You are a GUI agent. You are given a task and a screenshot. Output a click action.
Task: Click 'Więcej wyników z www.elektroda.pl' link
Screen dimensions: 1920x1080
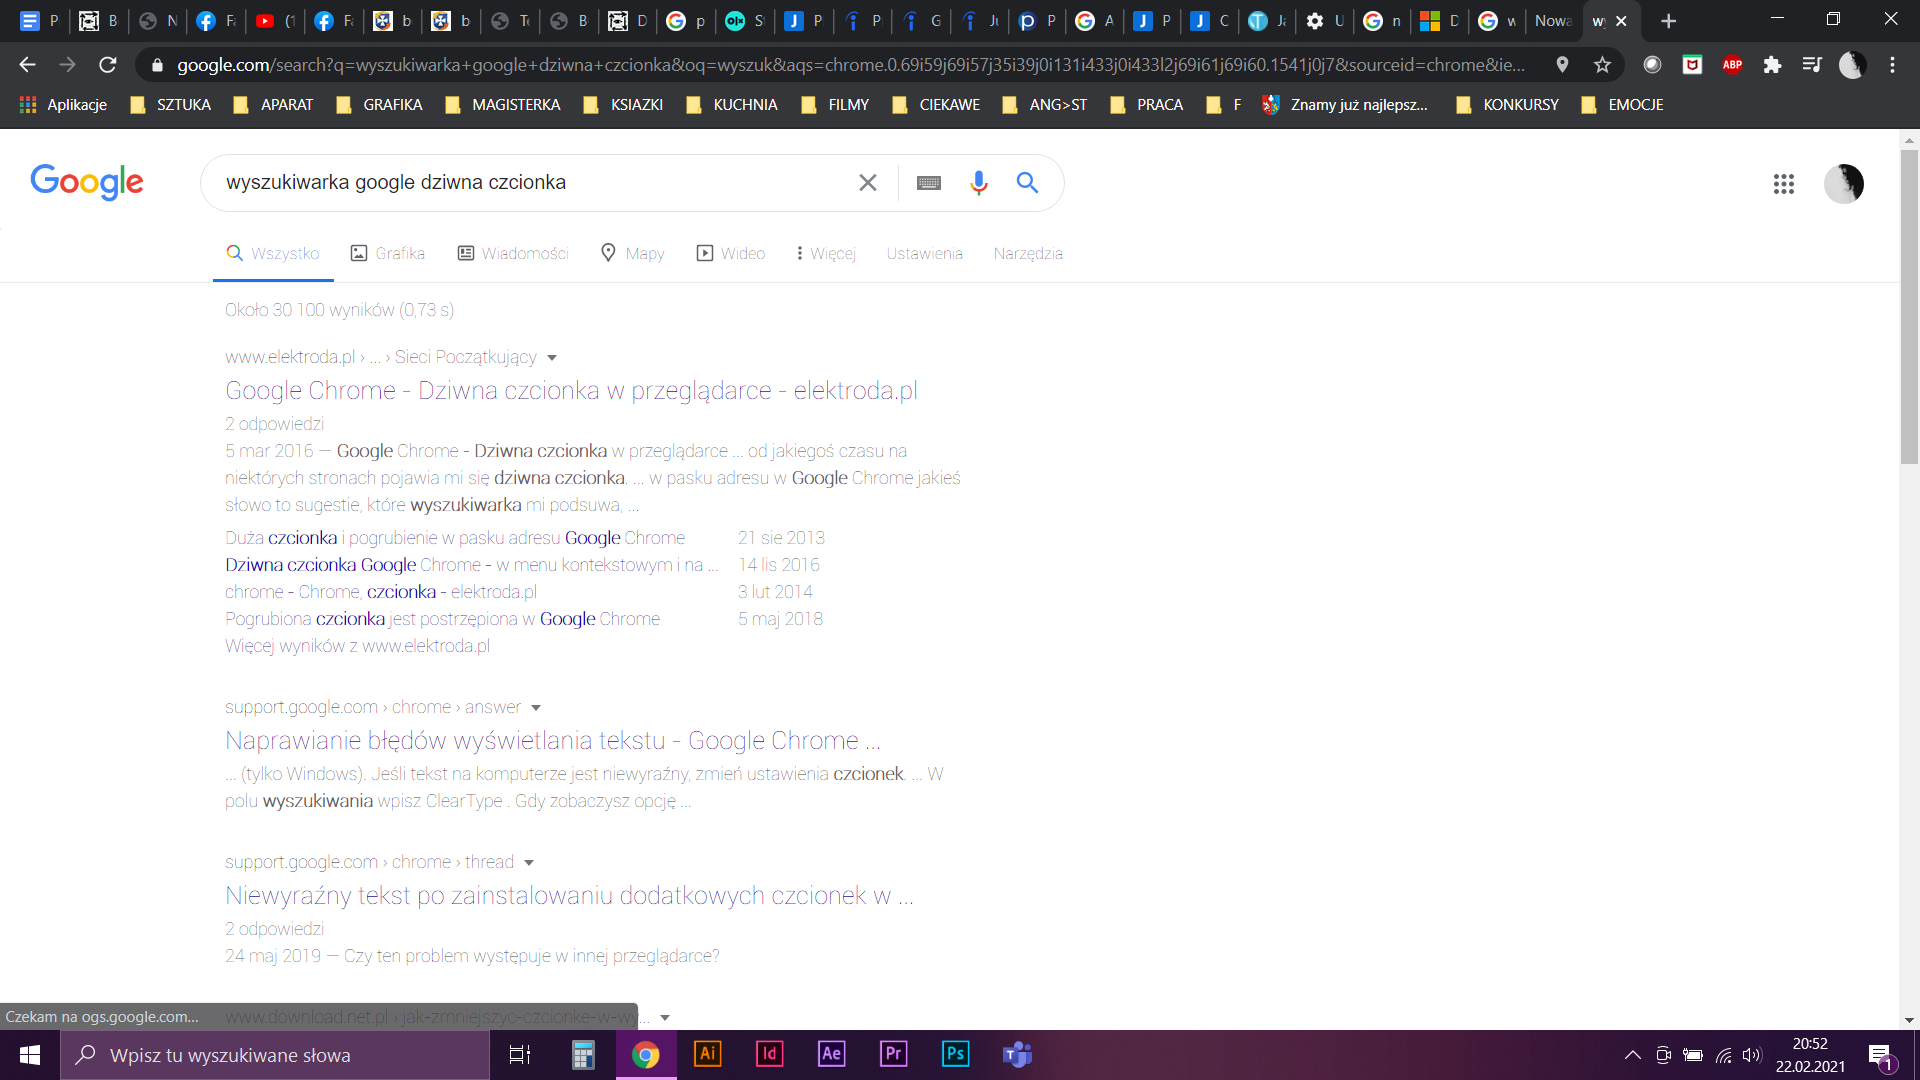coord(356,646)
